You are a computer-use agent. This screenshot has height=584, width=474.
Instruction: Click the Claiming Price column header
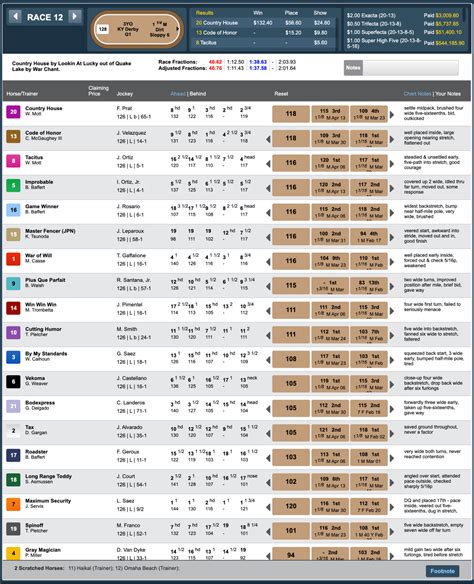click(98, 91)
